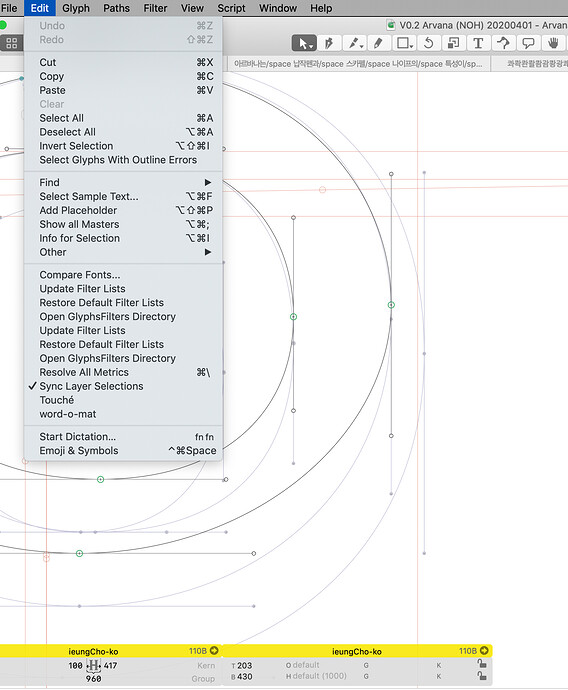Click the Group field under Kern
The height and width of the screenshot is (690, 568).
coord(203,679)
